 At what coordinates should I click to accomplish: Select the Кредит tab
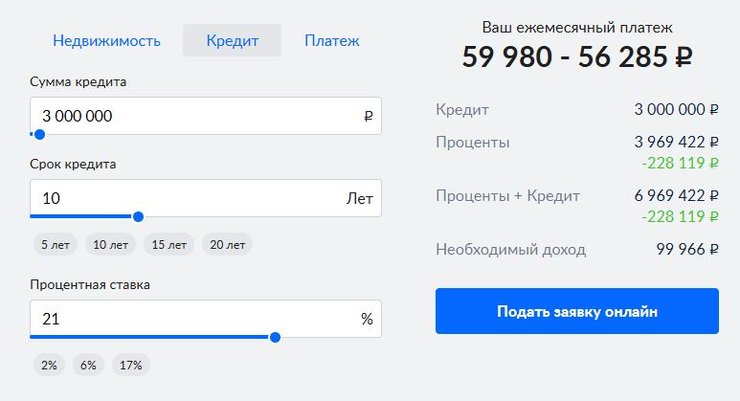pyautogui.click(x=232, y=41)
